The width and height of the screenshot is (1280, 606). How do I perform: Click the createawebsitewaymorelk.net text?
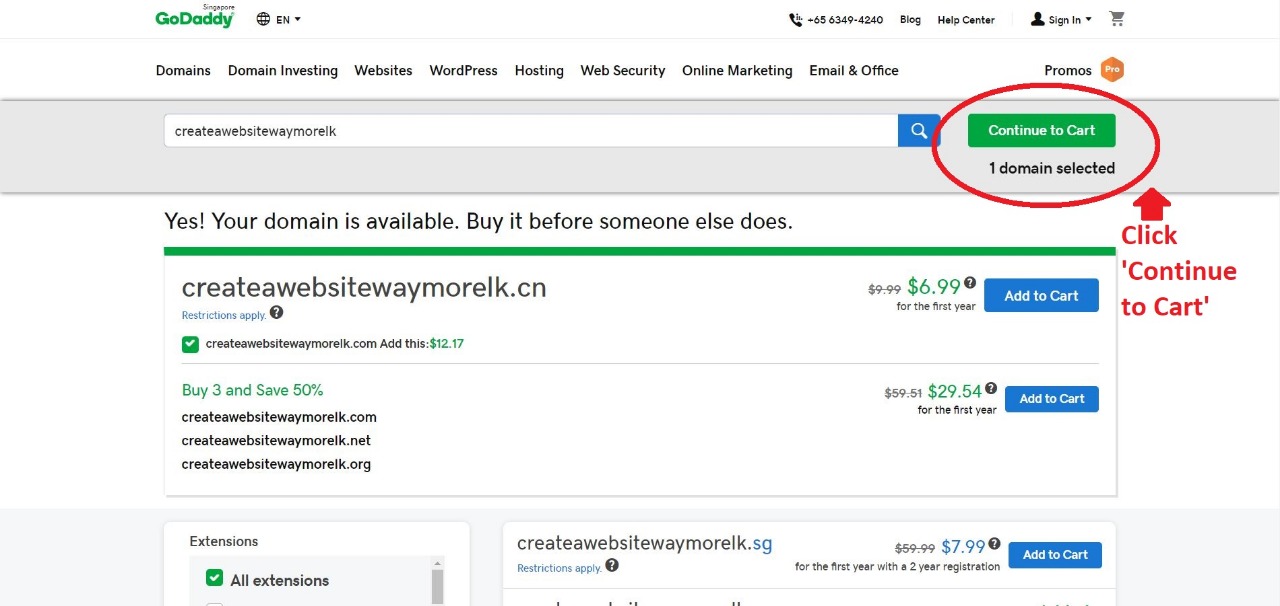(276, 441)
